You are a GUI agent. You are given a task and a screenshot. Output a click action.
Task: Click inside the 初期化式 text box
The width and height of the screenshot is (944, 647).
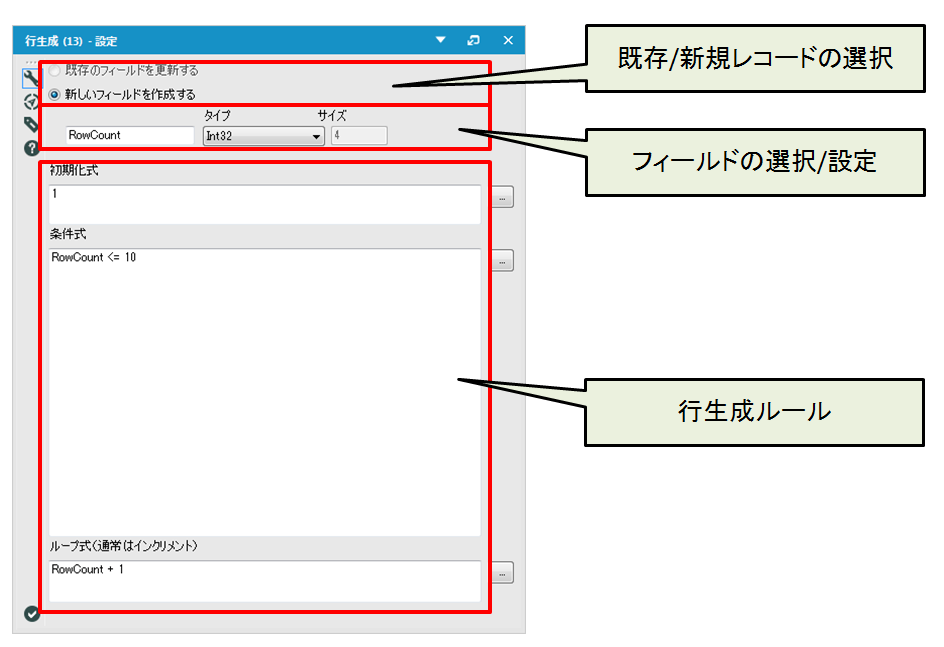[265, 203]
